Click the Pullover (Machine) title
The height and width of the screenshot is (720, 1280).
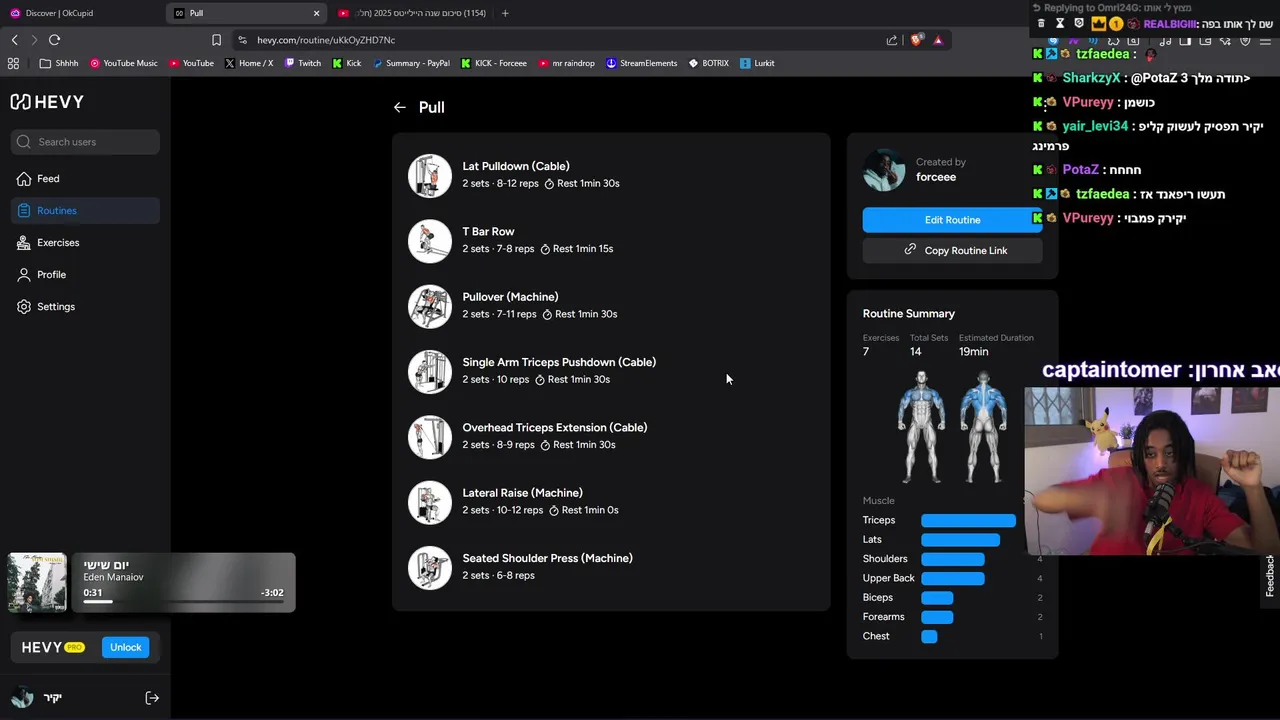(510, 297)
